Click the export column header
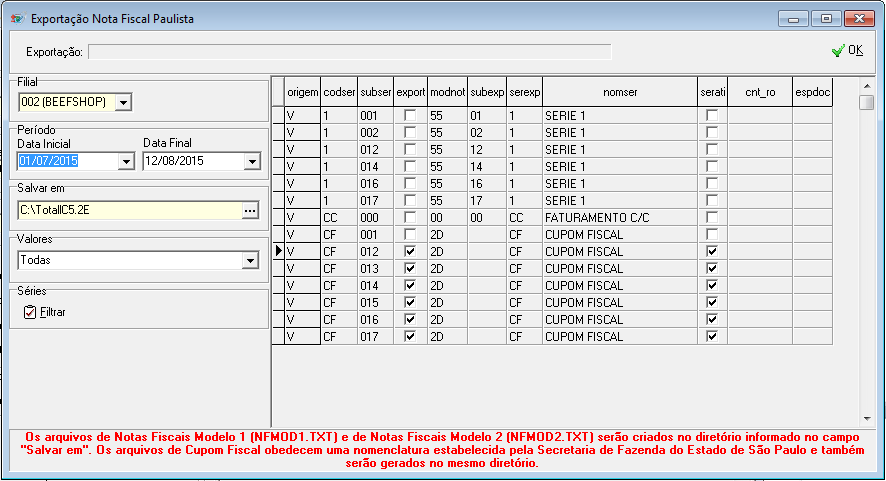 411,92
